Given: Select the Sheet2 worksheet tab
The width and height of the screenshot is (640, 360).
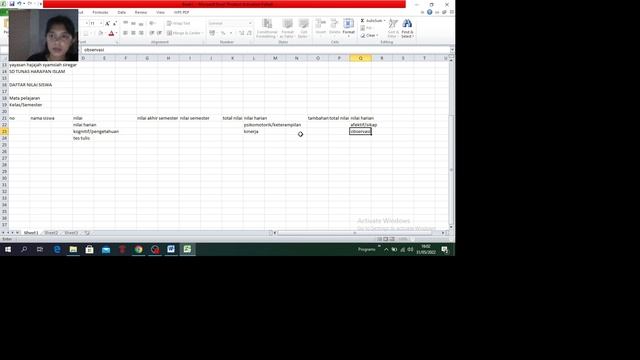Looking at the screenshot, I should point(51,233).
